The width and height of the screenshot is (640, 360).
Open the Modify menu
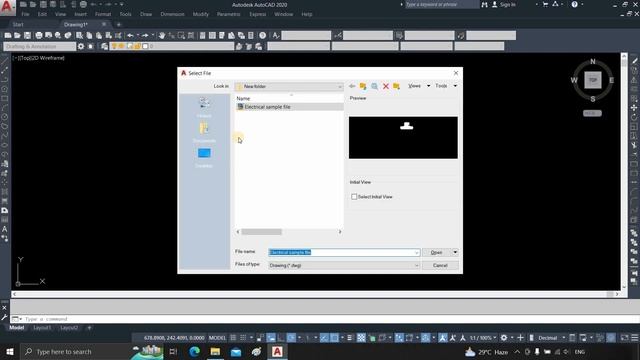(x=200, y=14)
